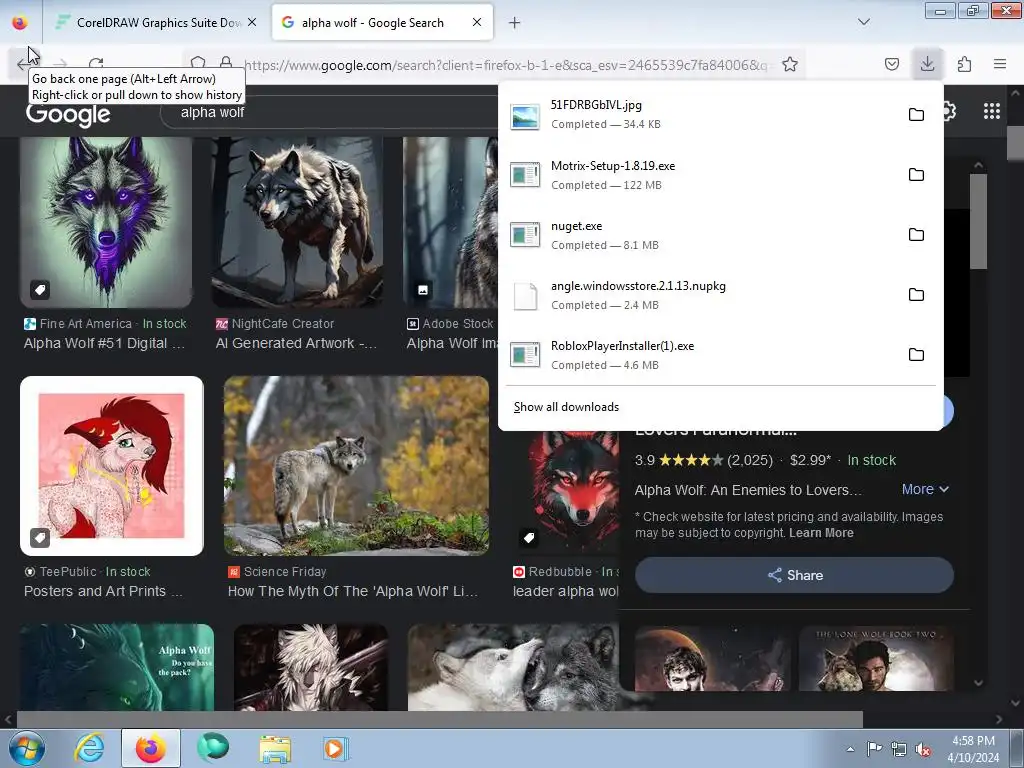Launch Windows Media Player from taskbar
This screenshot has height=768, width=1024.
[x=336, y=749]
